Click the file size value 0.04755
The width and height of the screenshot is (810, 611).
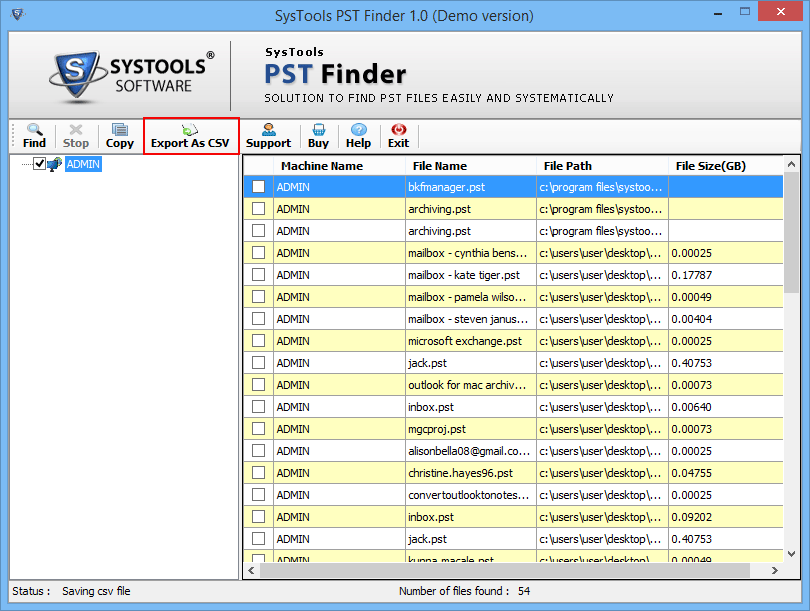(x=691, y=473)
